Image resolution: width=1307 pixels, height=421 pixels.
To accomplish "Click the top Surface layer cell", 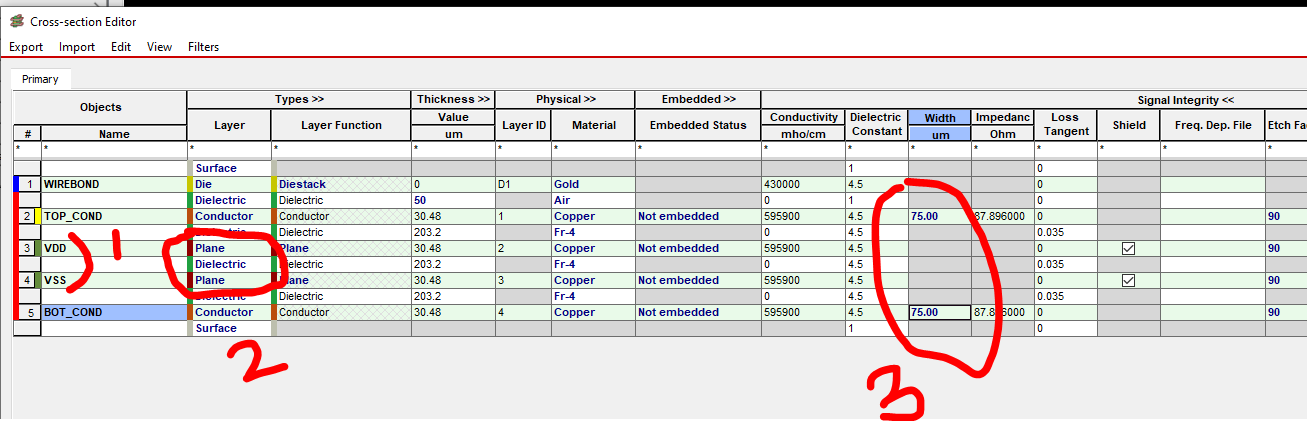I will coord(231,168).
